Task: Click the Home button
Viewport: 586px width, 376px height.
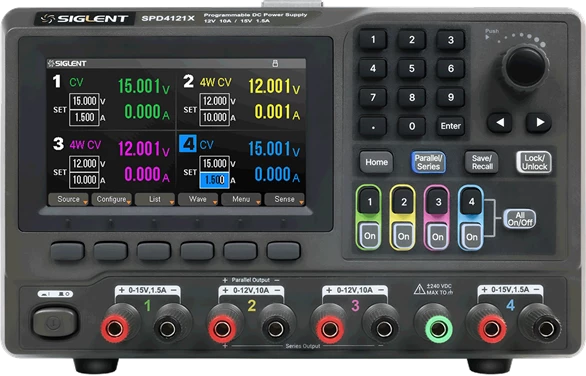Action: (376, 162)
